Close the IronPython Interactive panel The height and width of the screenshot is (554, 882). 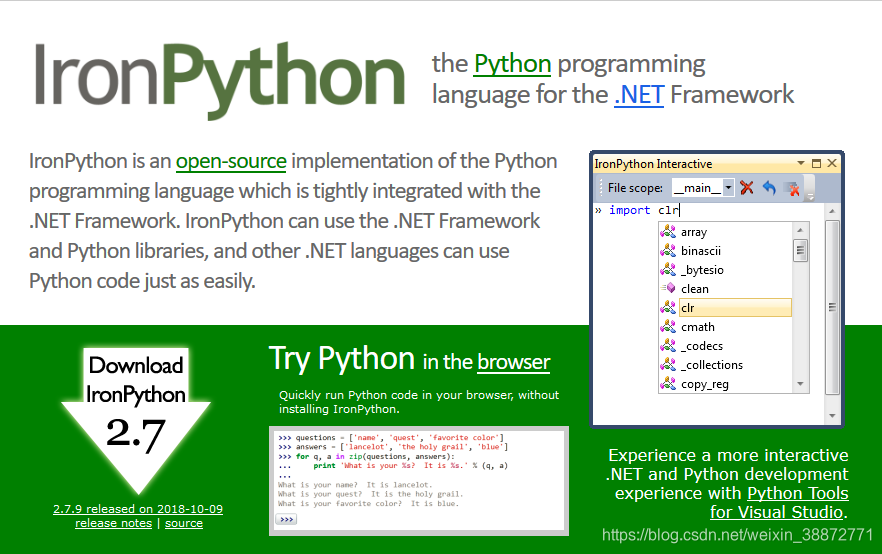tap(832, 163)
